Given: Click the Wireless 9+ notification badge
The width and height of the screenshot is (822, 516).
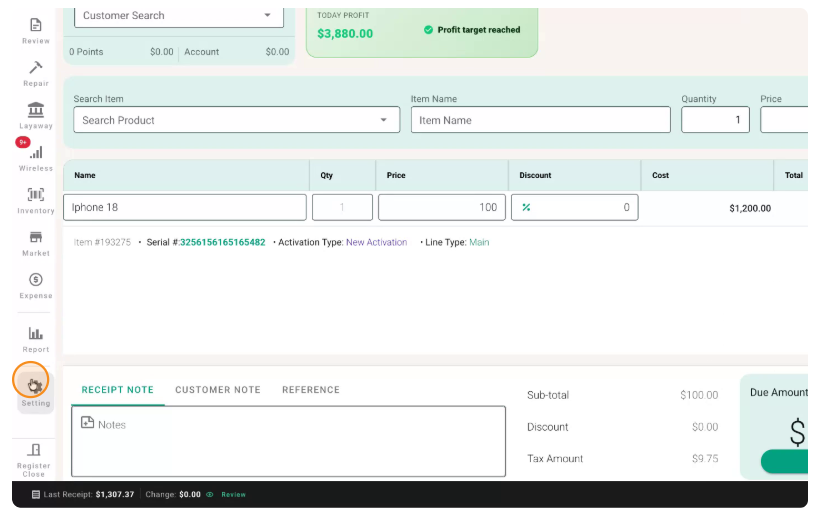Looking at the screenshot, I should [x=23, y=142].
